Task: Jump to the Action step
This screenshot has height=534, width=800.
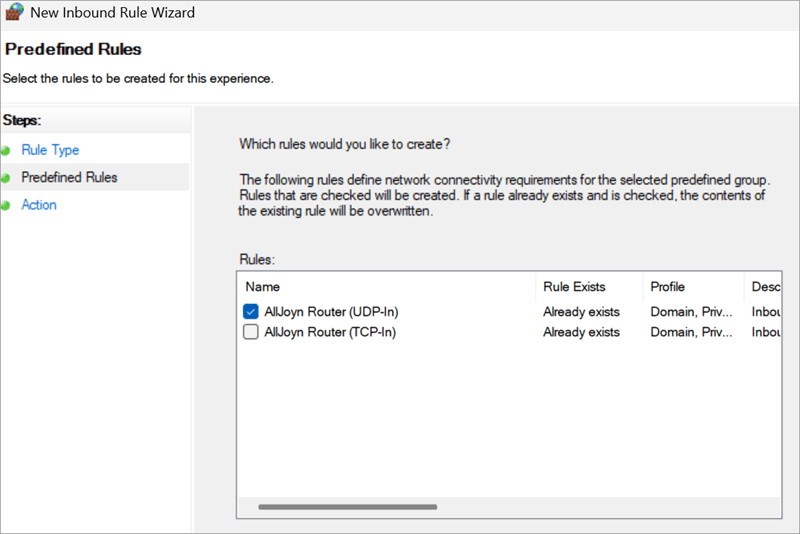Action: pos(39,205)
